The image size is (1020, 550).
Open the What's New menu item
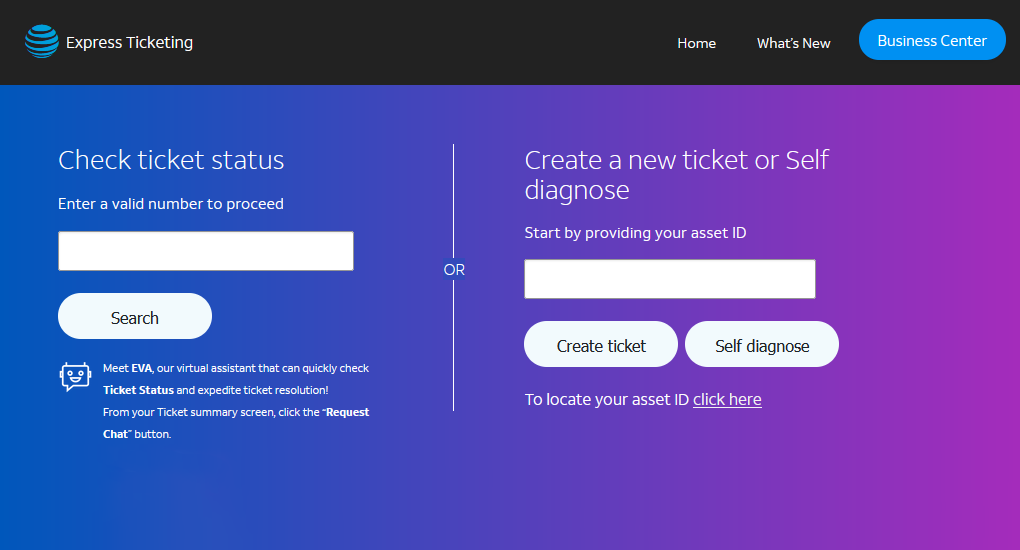coord(793,43)
